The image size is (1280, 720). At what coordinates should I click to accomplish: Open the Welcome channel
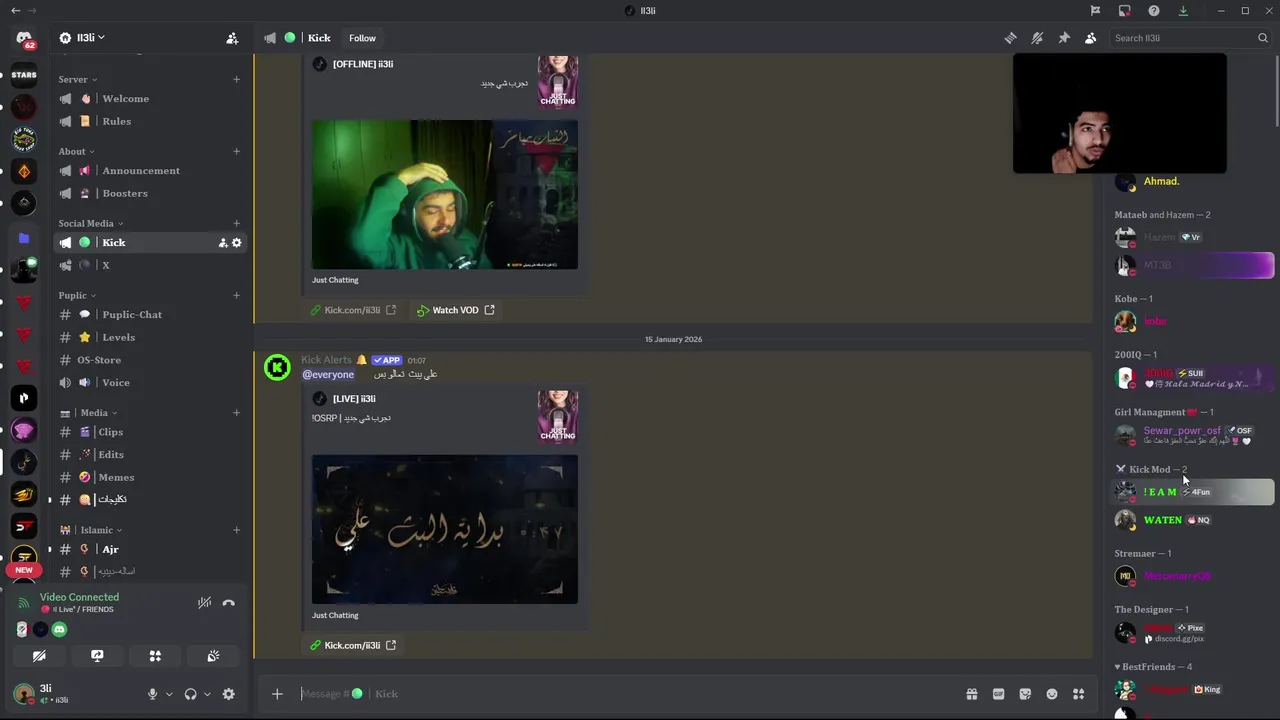pos(150,98)
